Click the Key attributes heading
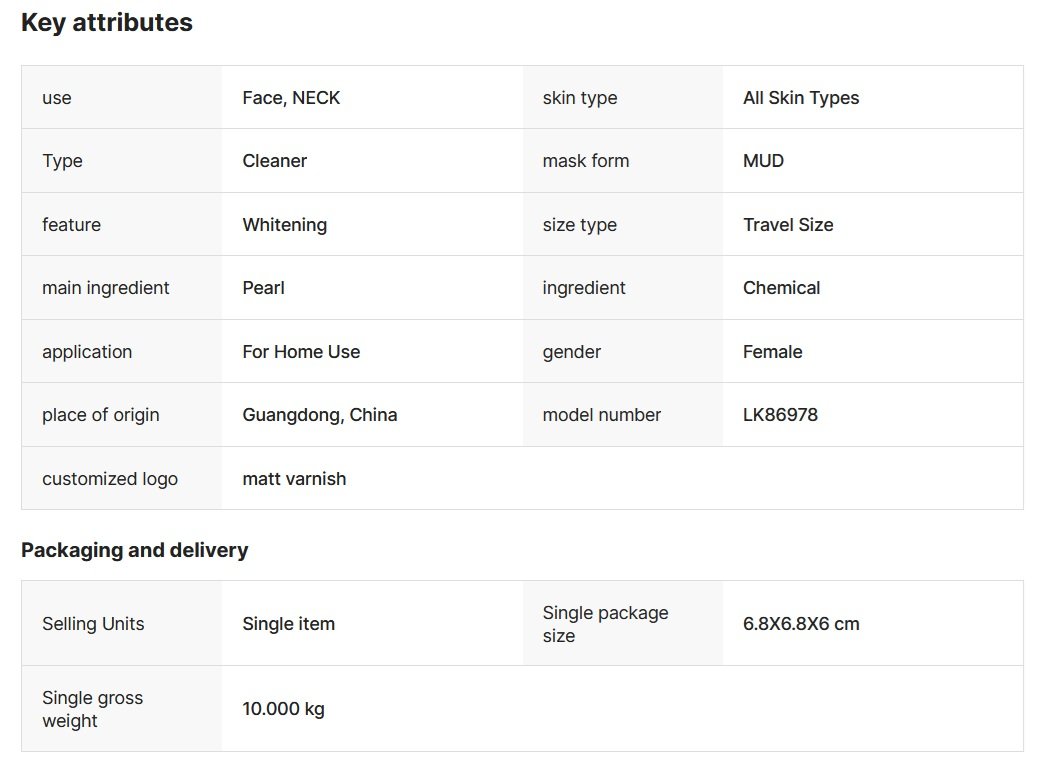 click(107, 23)
